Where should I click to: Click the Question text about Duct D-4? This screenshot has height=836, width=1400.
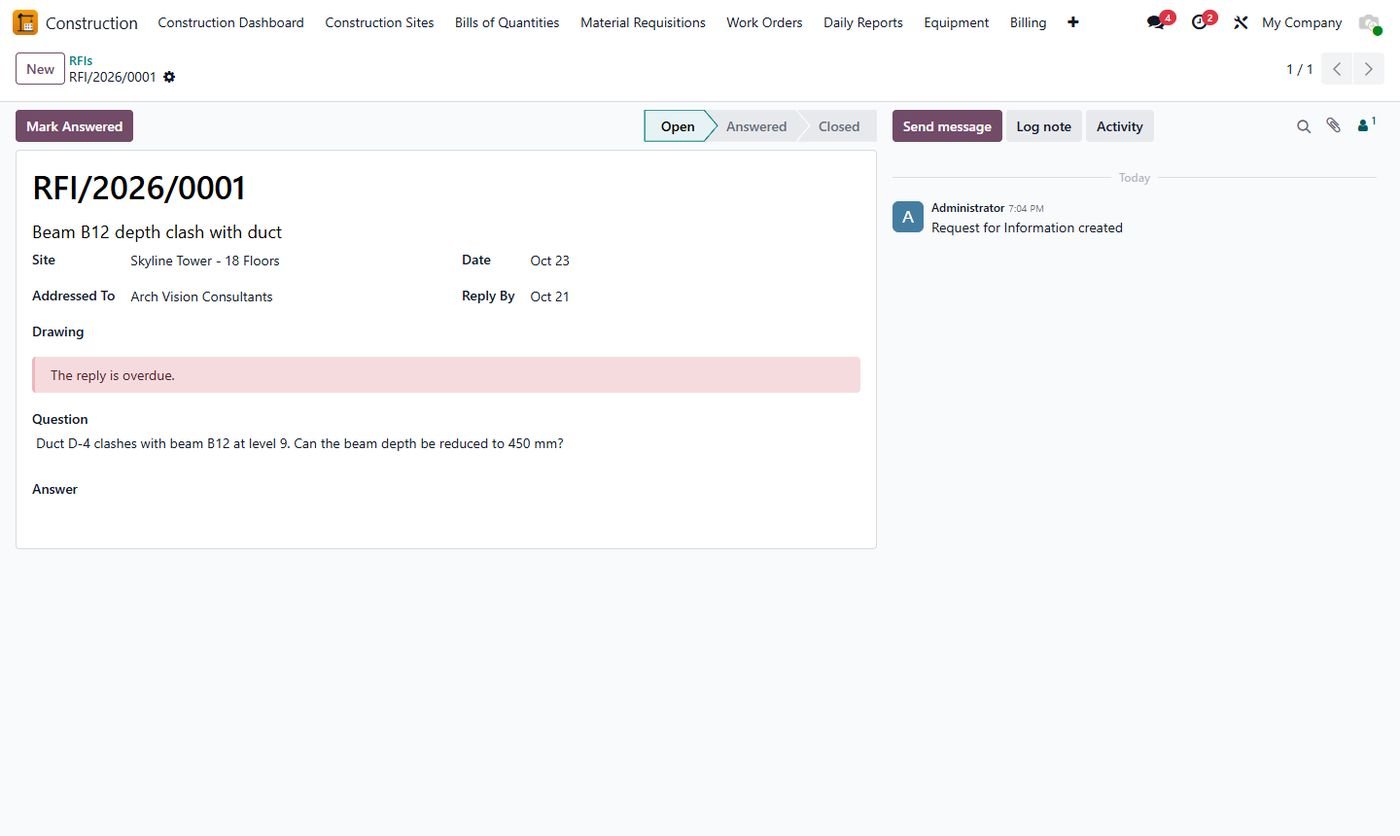pyautogui.click(x=300, y=443)
